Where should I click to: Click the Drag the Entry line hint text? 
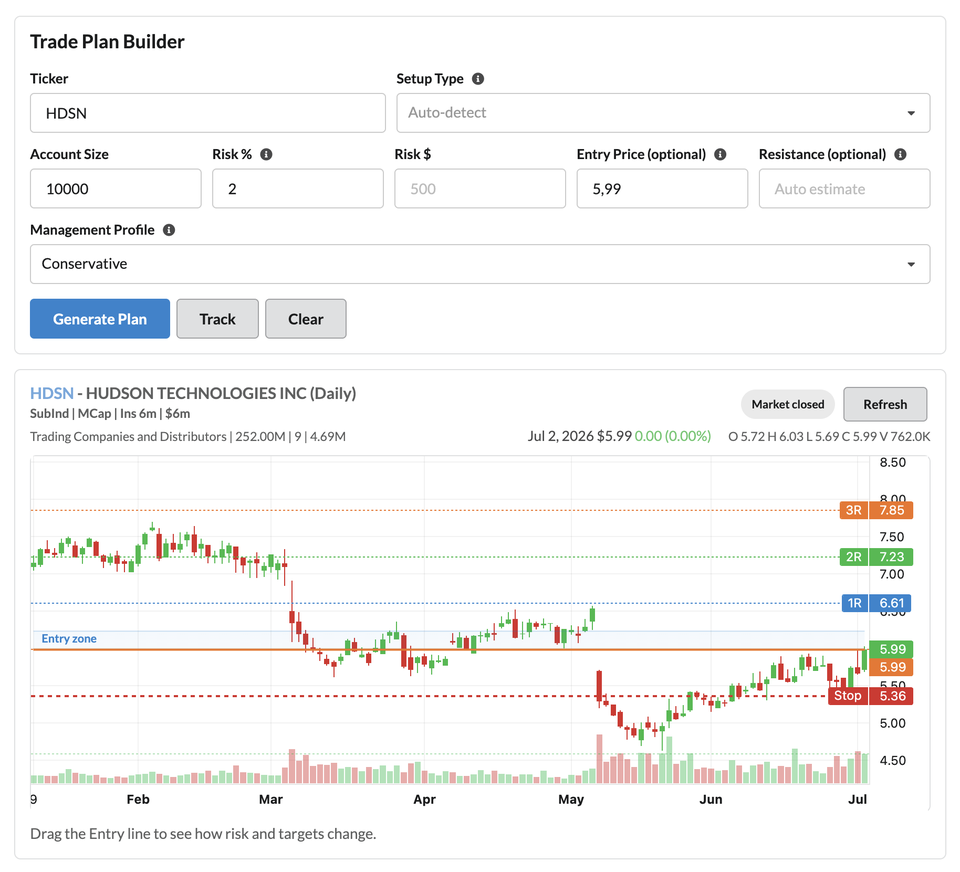(203, 834)
